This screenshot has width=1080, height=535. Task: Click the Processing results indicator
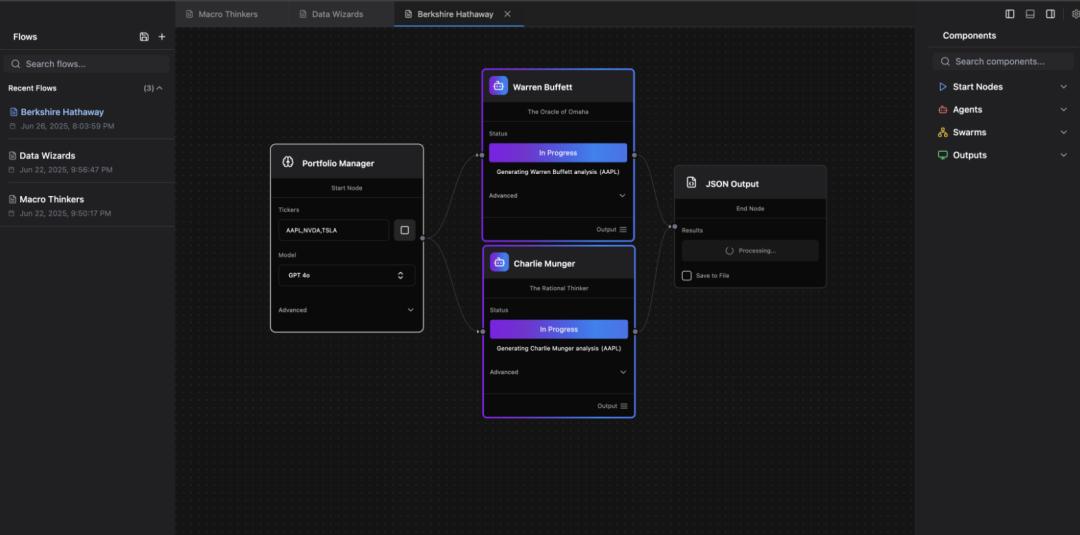[x=750, y=251]
